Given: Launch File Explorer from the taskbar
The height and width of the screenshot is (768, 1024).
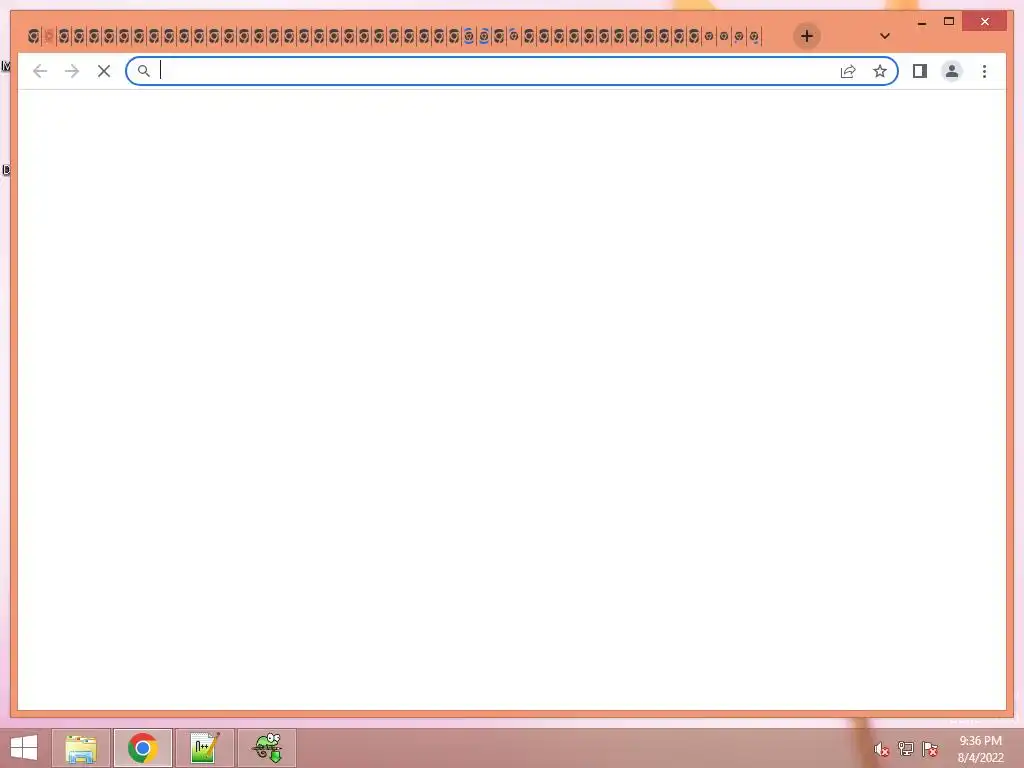Looking at the screenshot, I should click(x=81, y=748).
